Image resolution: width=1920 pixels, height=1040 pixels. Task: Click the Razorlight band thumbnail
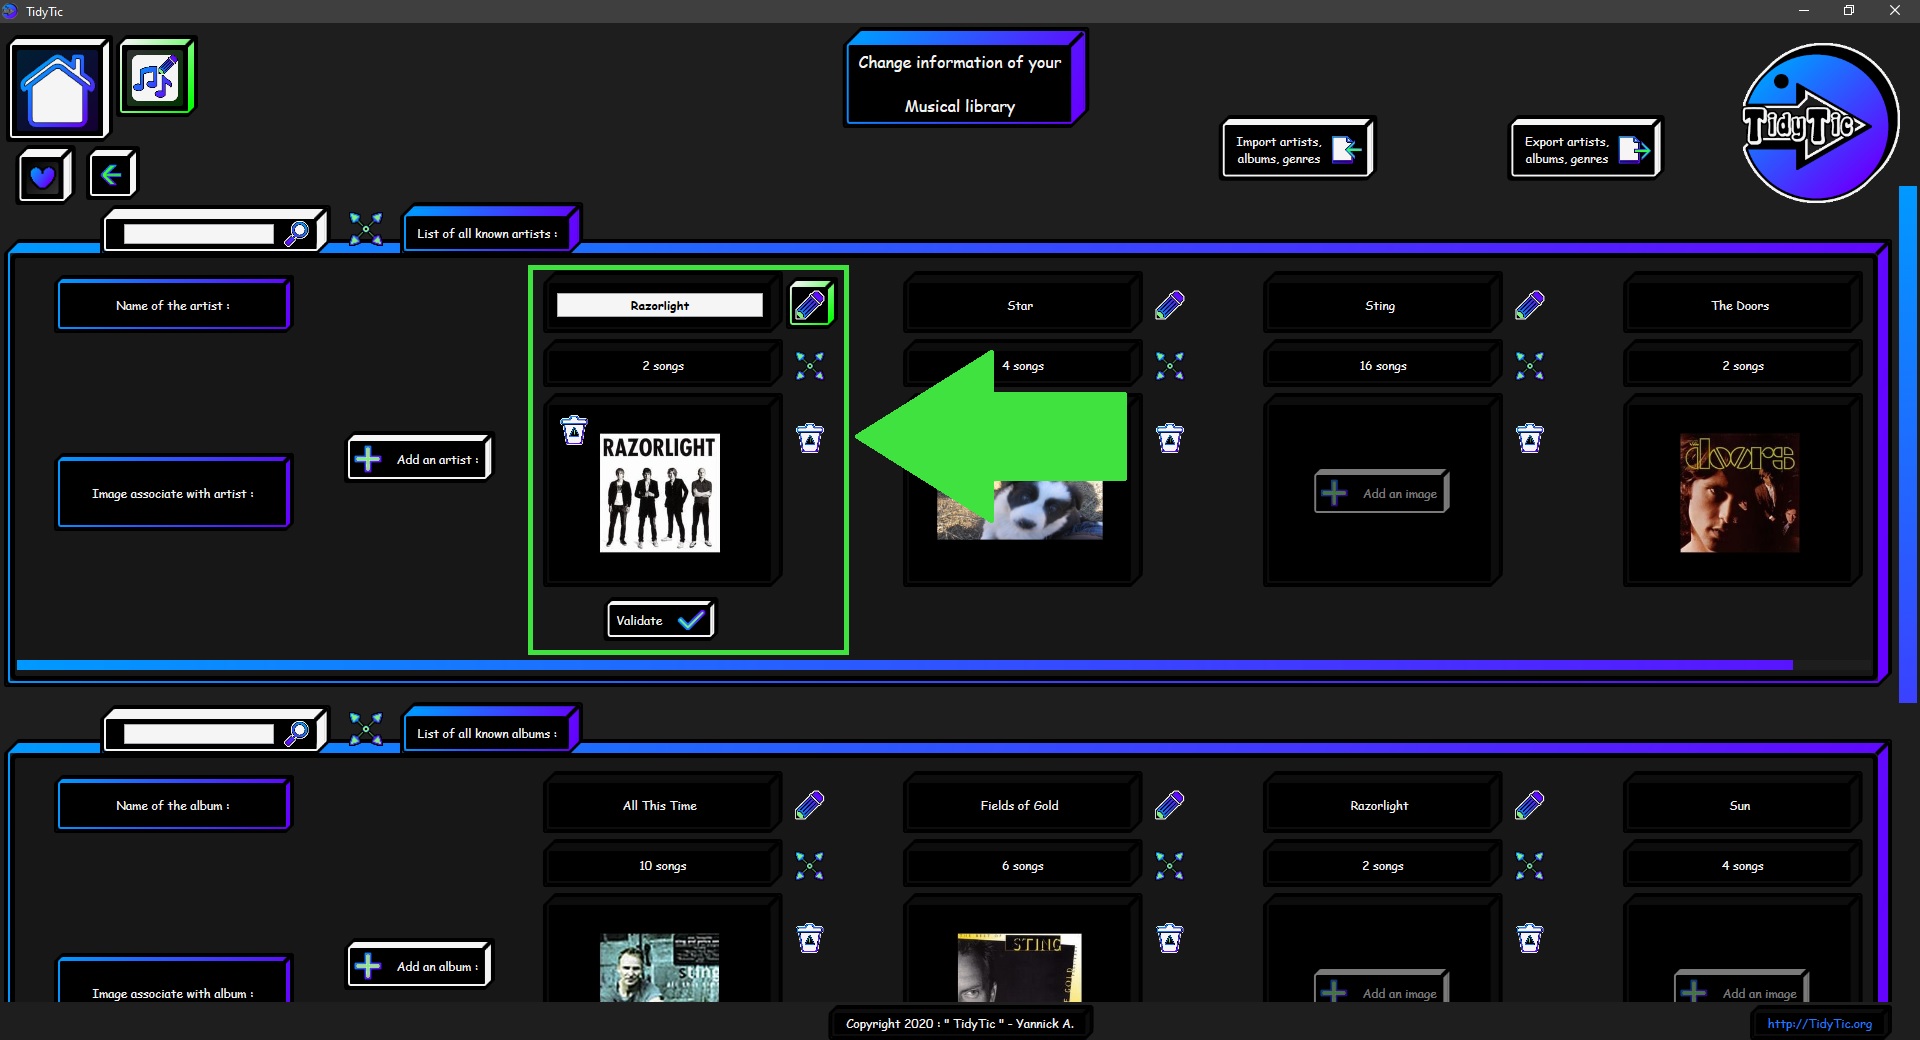coord(660,493)
